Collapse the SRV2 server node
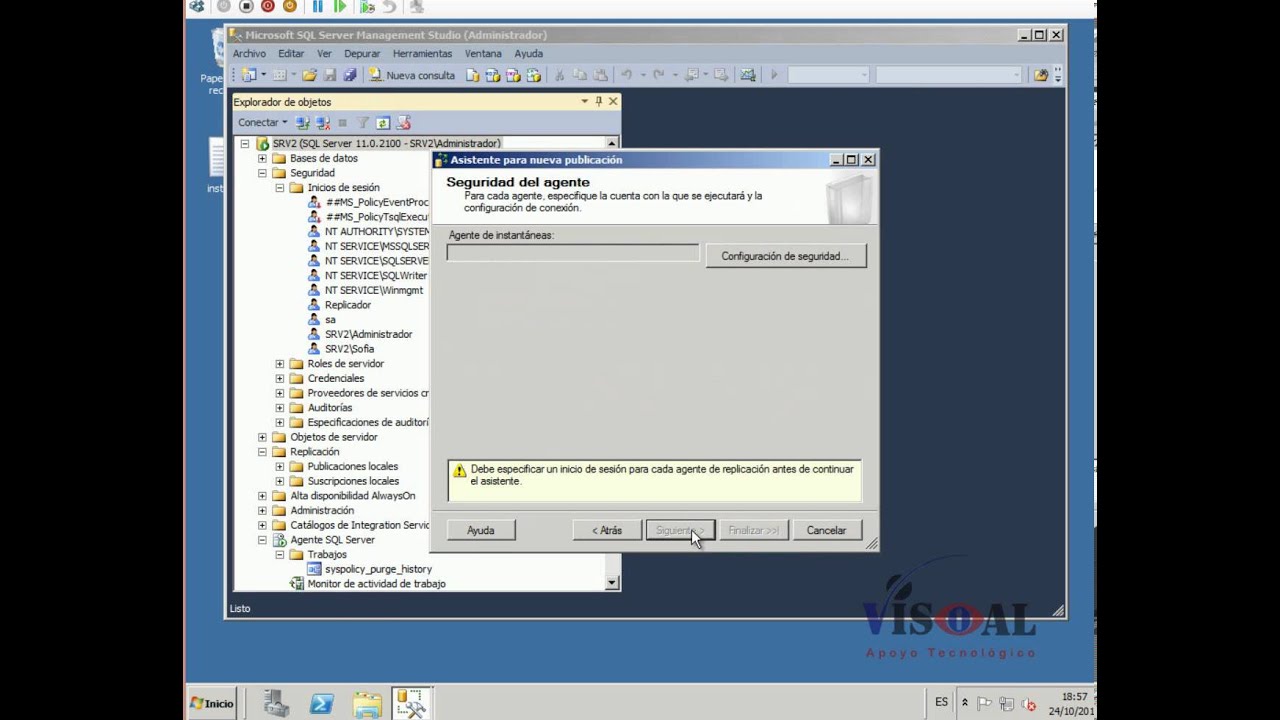Image resolution: width=1280 pixels, height=720 pixels. point(245,144)
